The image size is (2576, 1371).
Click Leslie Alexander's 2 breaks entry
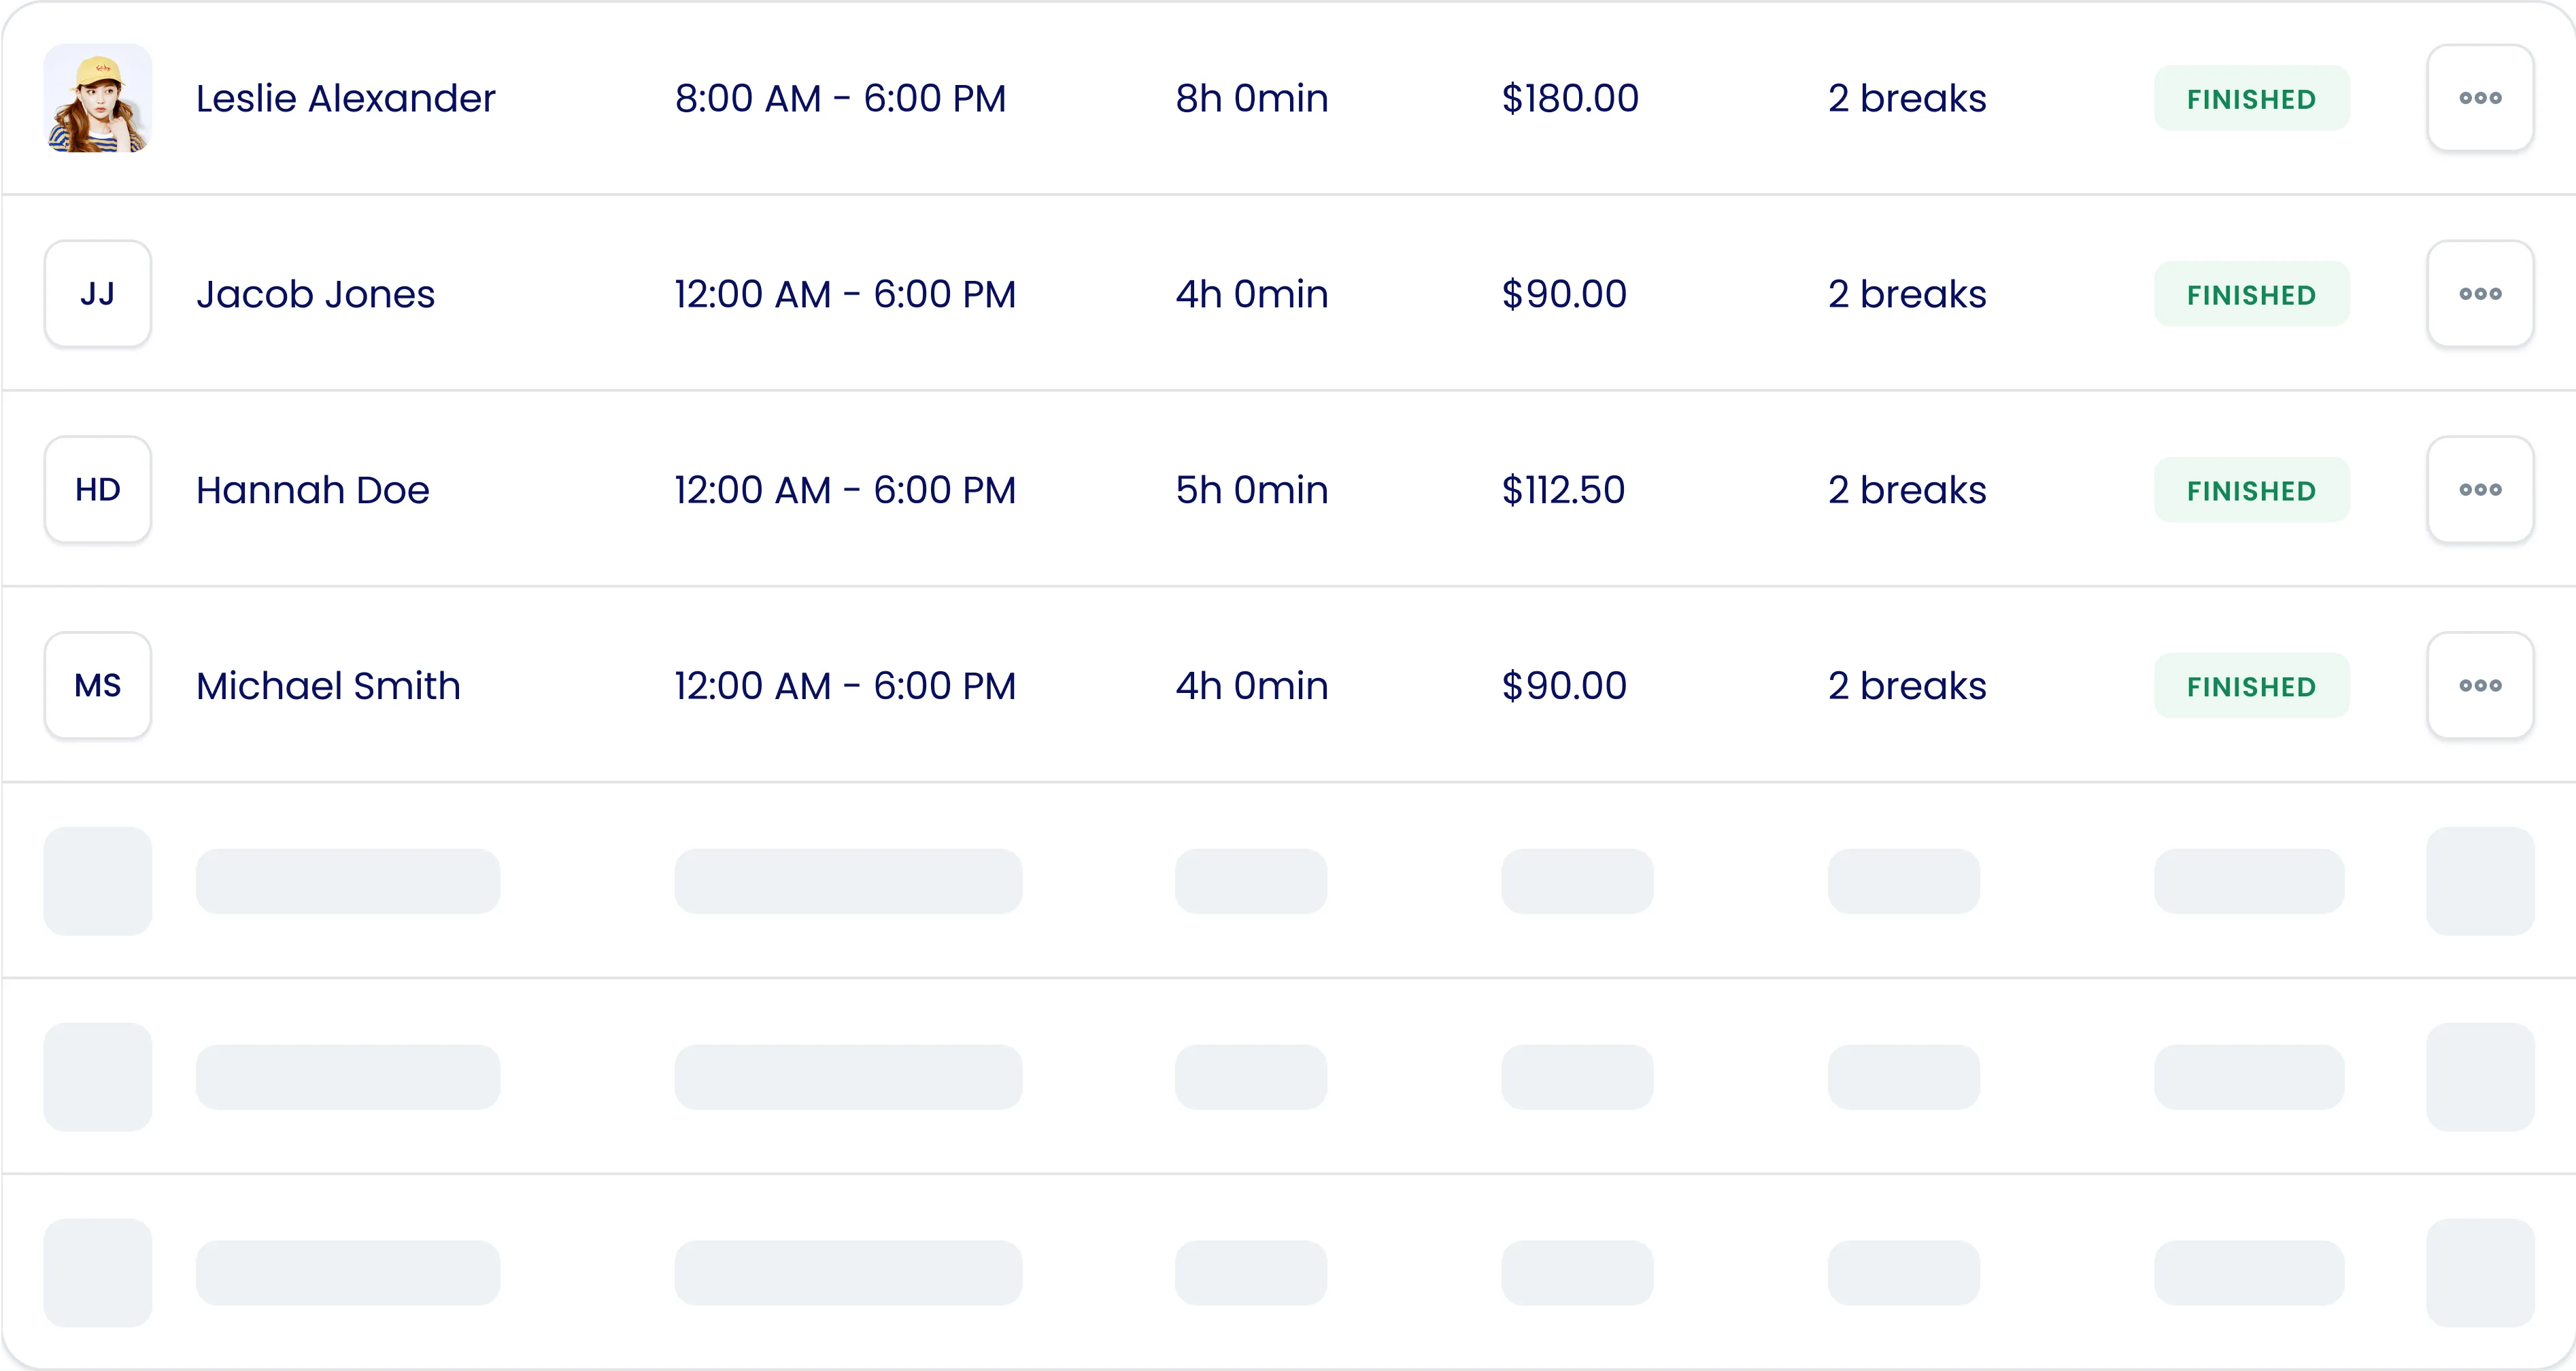tap(1907, 98)
